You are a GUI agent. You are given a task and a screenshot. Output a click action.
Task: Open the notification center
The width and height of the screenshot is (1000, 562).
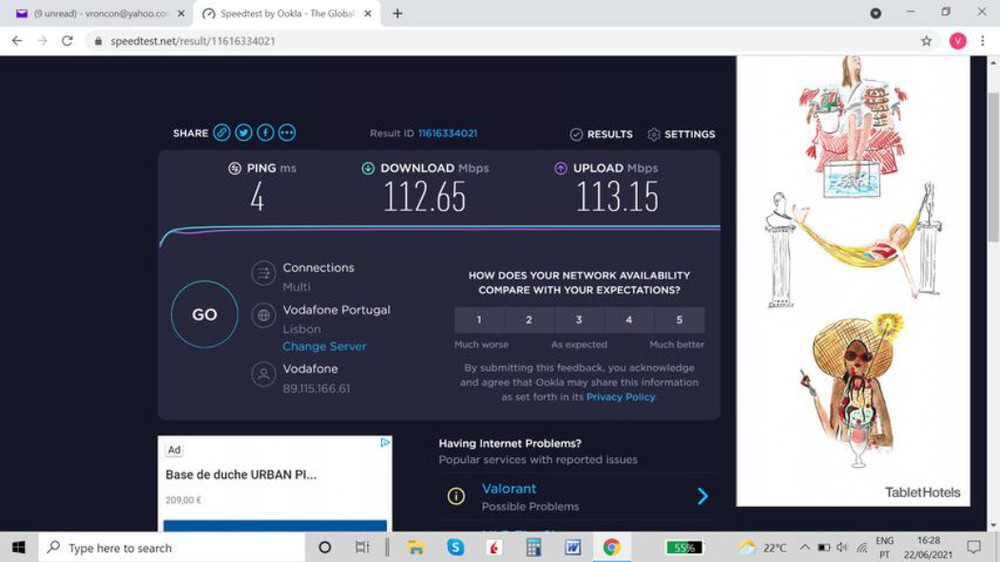tap(973, 547)
